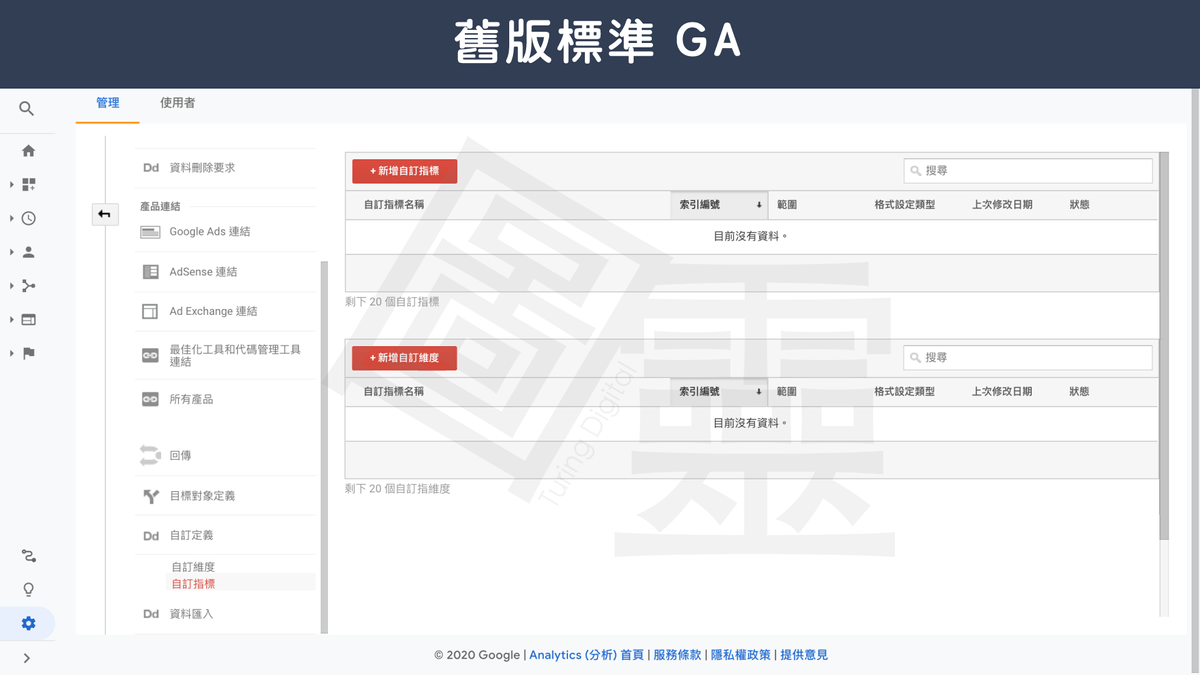This screenshot has height=675, width=1200.
Task: Open 資料匯入 menu item
Action: [192, 614]
